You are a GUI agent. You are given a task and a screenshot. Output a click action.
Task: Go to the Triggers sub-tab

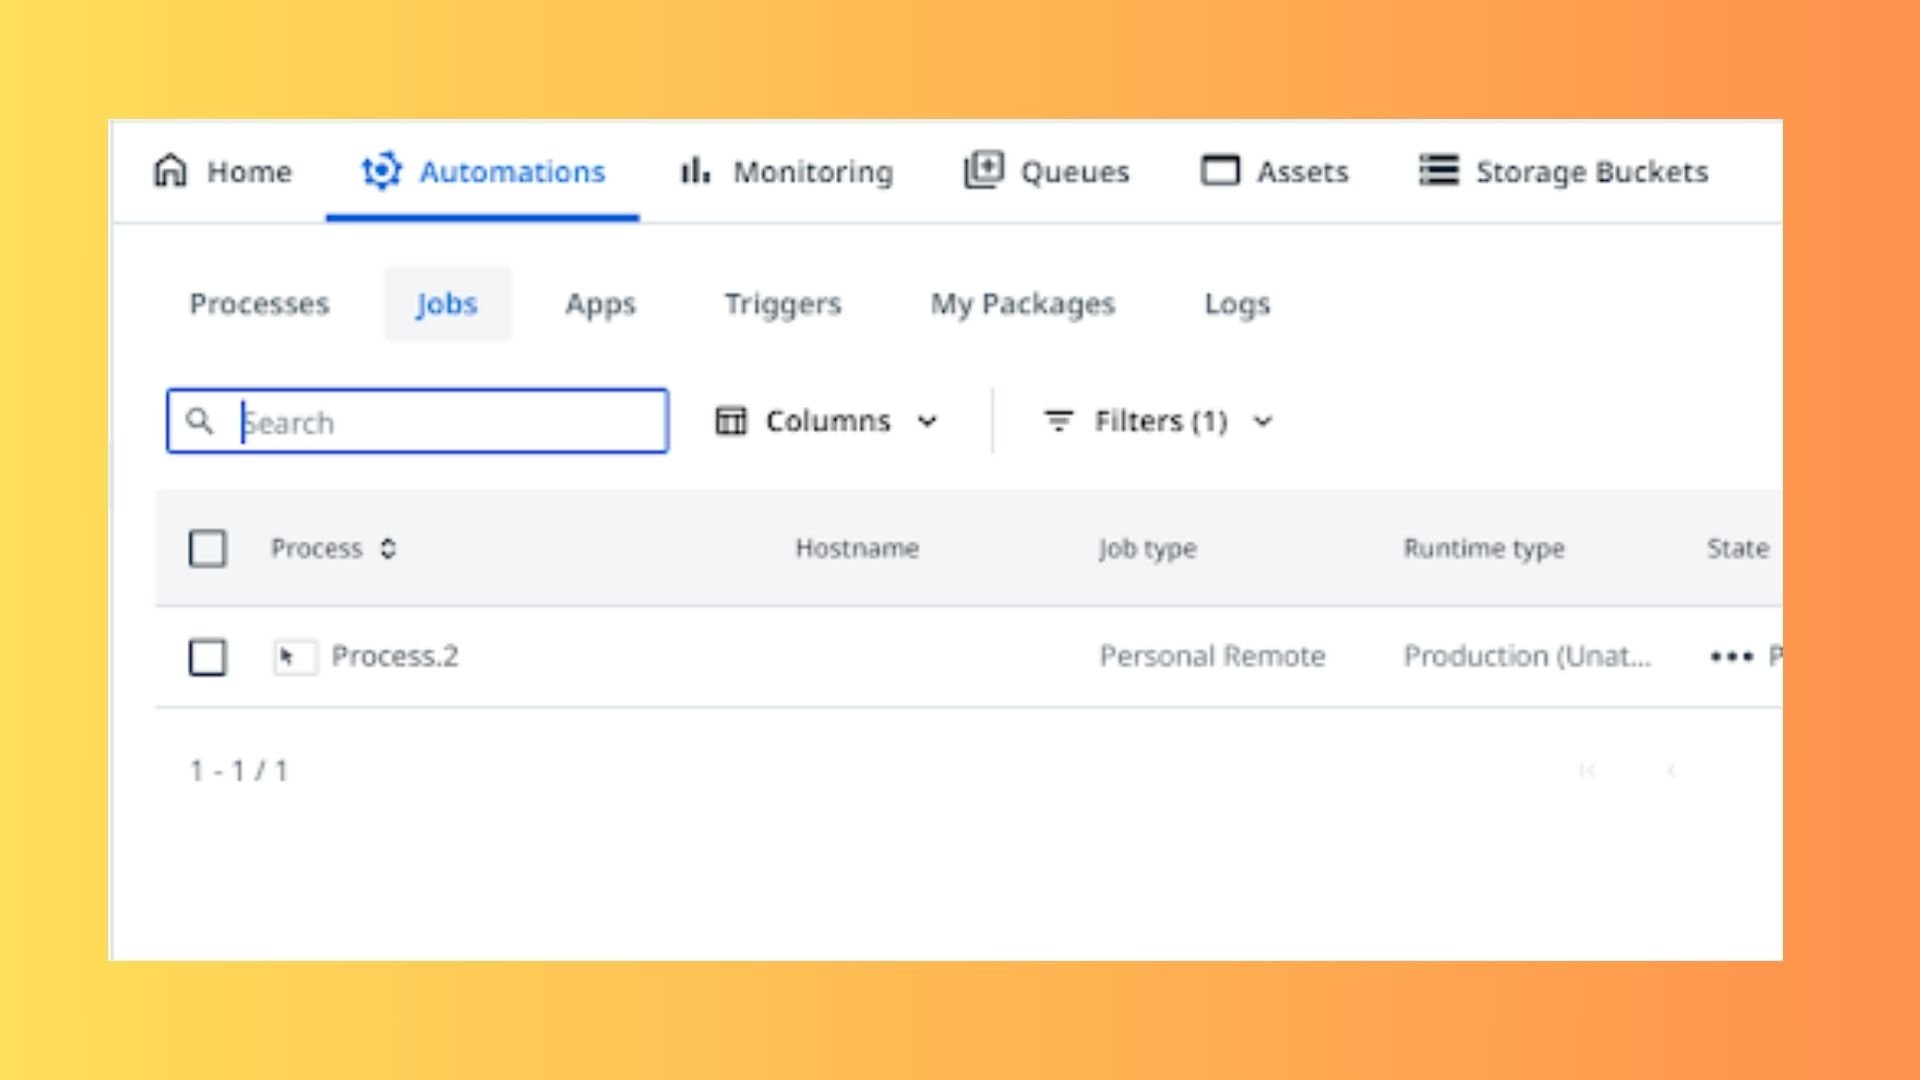pyautogui.click(x=783, y=304)
